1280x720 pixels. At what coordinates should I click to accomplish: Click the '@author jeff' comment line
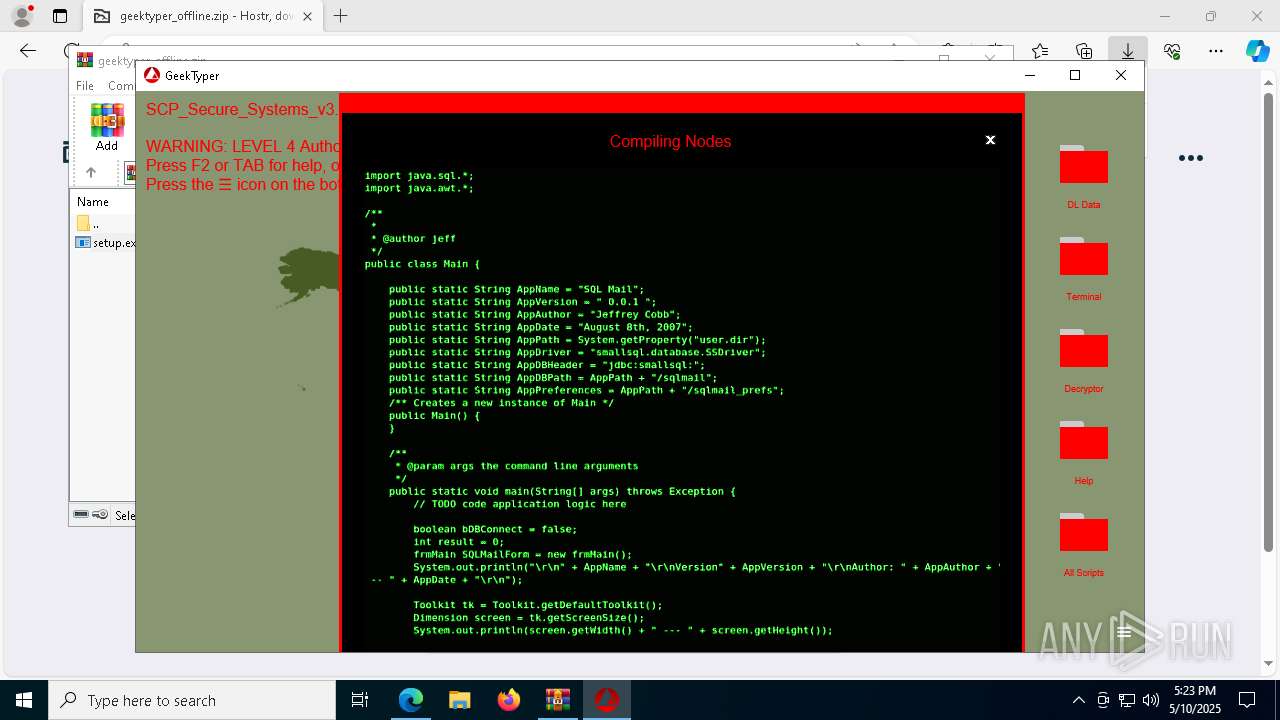tap(419, 239)
